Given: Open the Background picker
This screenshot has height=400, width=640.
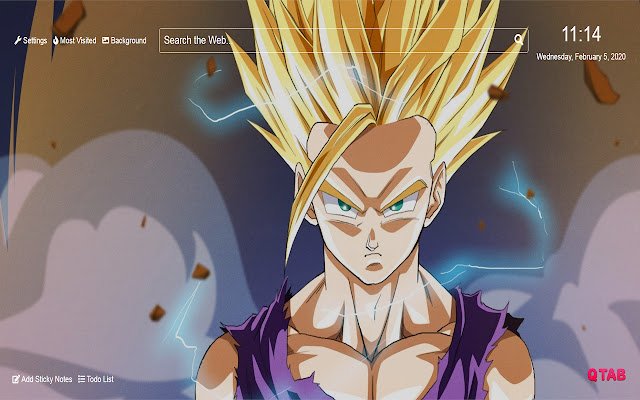Looking at the screenshot, I should 124,40.
